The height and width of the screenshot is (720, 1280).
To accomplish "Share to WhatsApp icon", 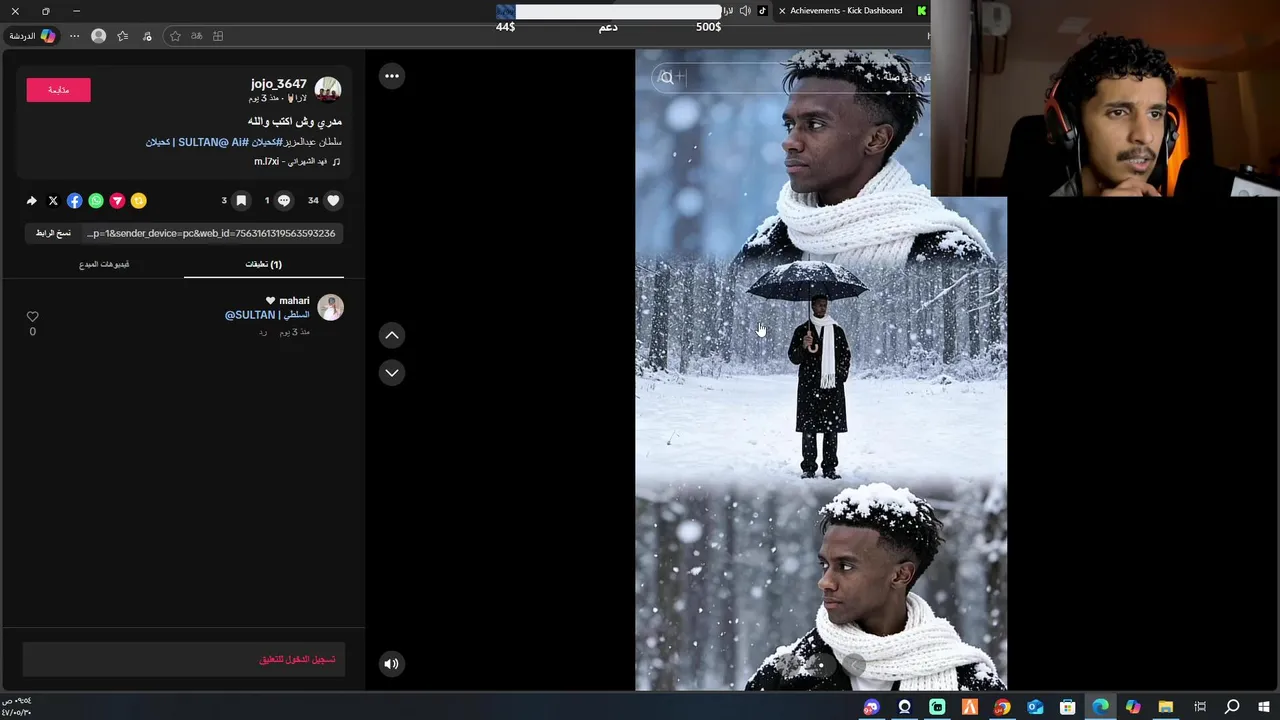I will (96, 201).
